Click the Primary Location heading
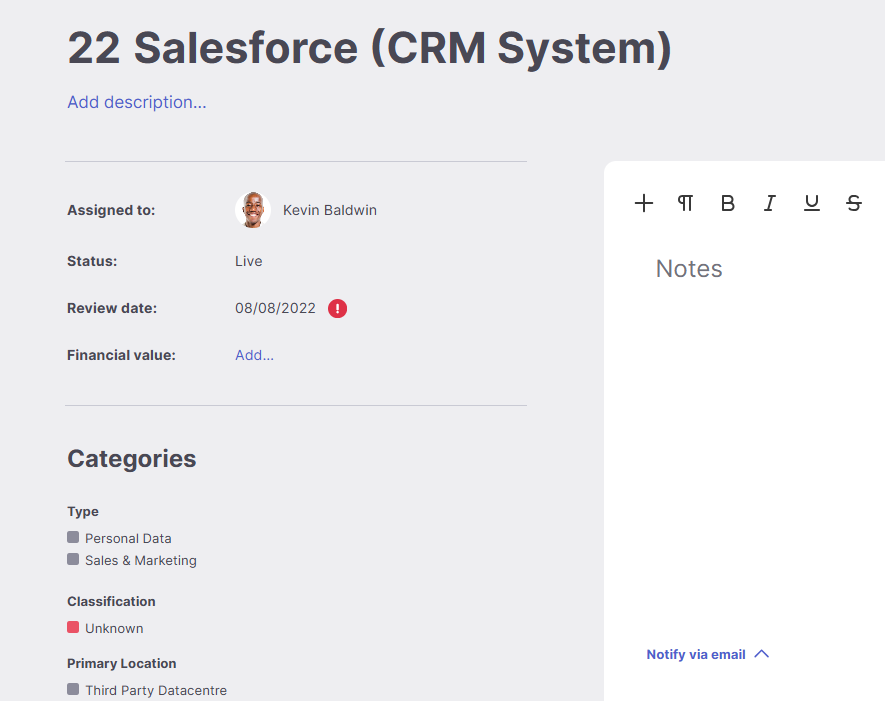Screen dimensions: 885x701 (x=121, y=663)
